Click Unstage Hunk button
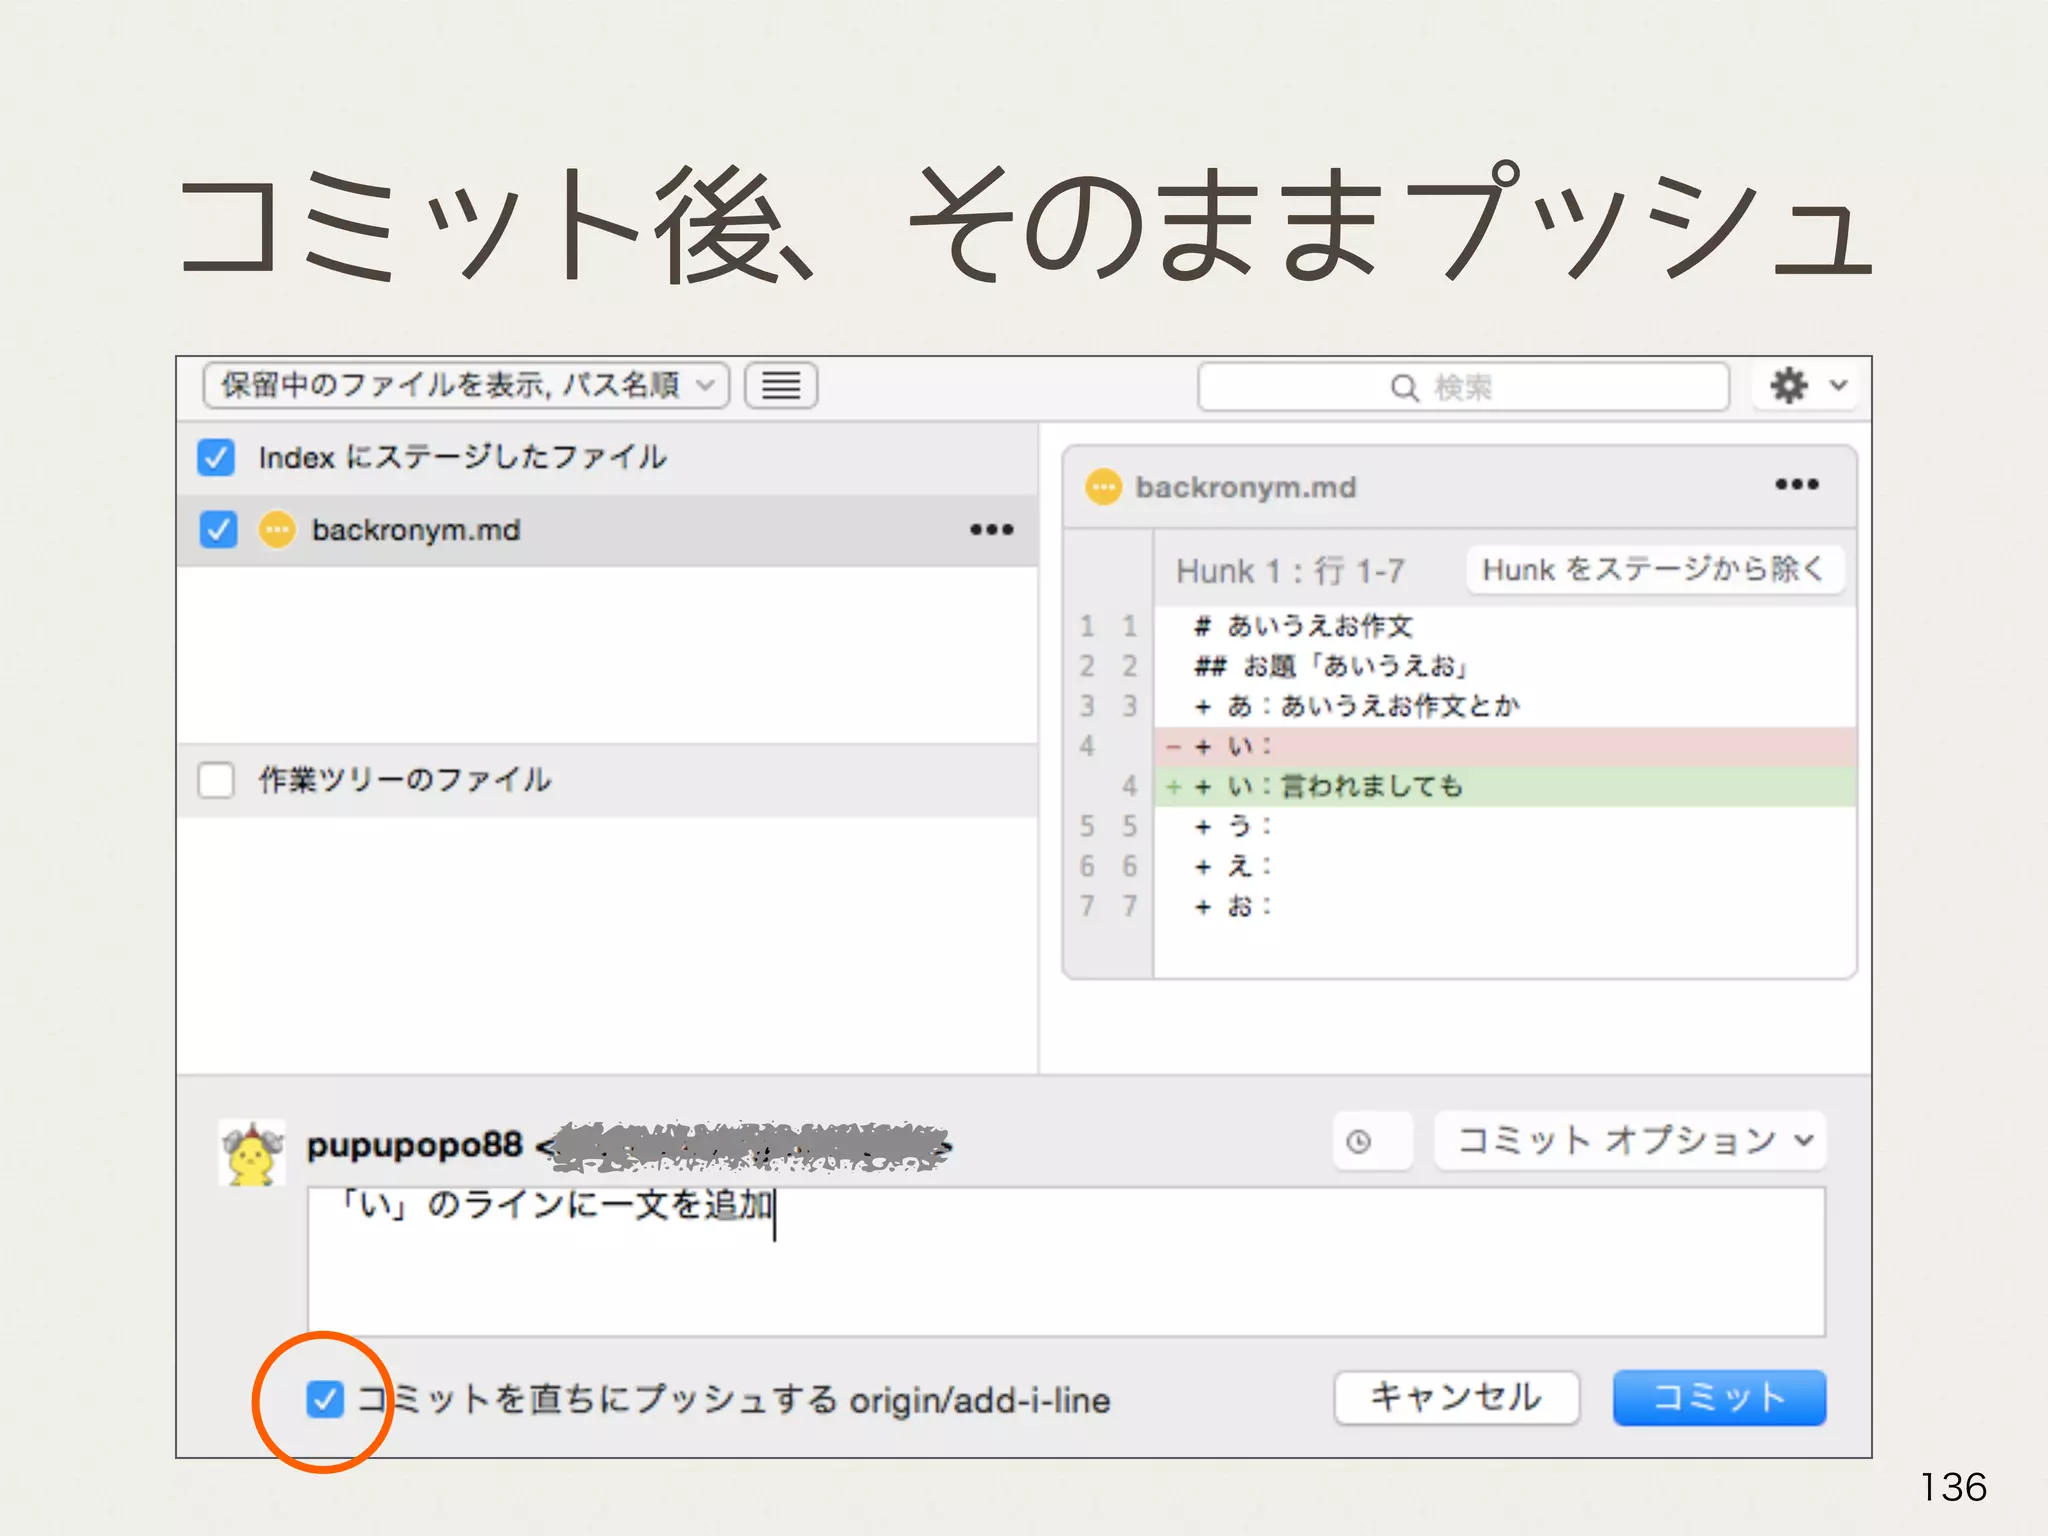This screenshot has height=1536, width=2048. pyautogui.click(x=1653, y=570)
